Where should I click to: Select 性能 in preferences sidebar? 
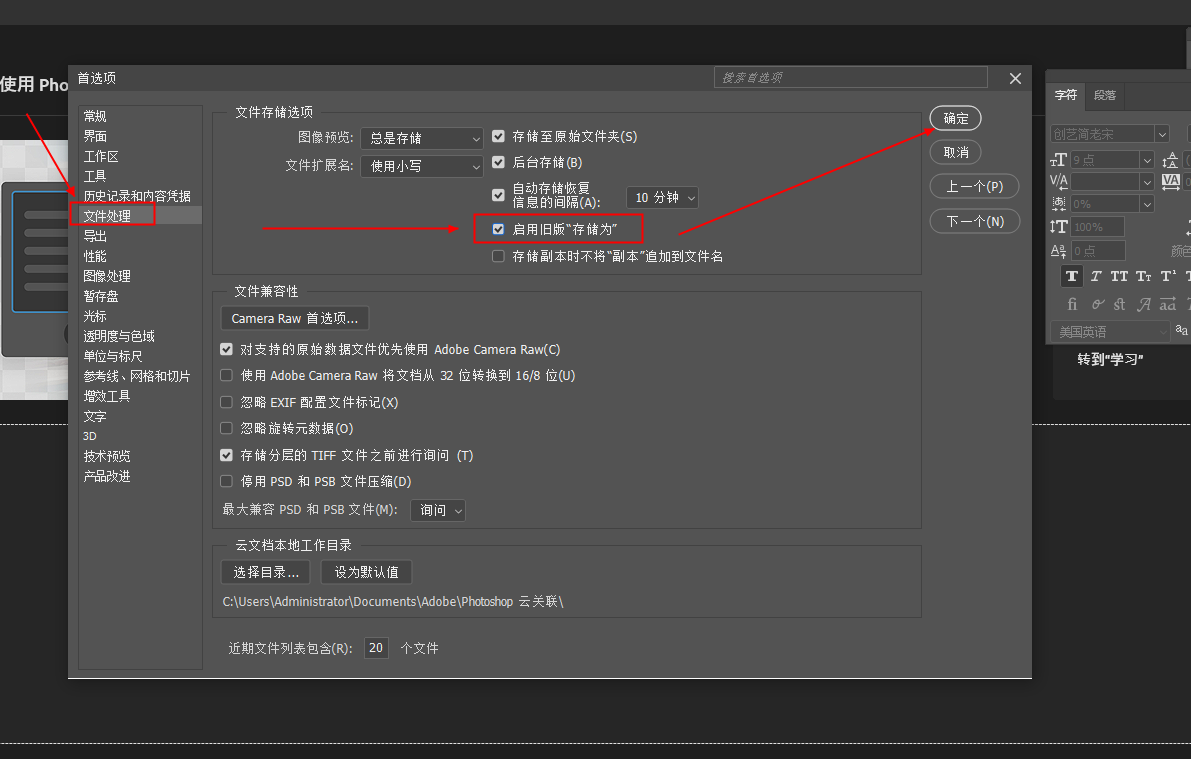(x=96, y=255)
